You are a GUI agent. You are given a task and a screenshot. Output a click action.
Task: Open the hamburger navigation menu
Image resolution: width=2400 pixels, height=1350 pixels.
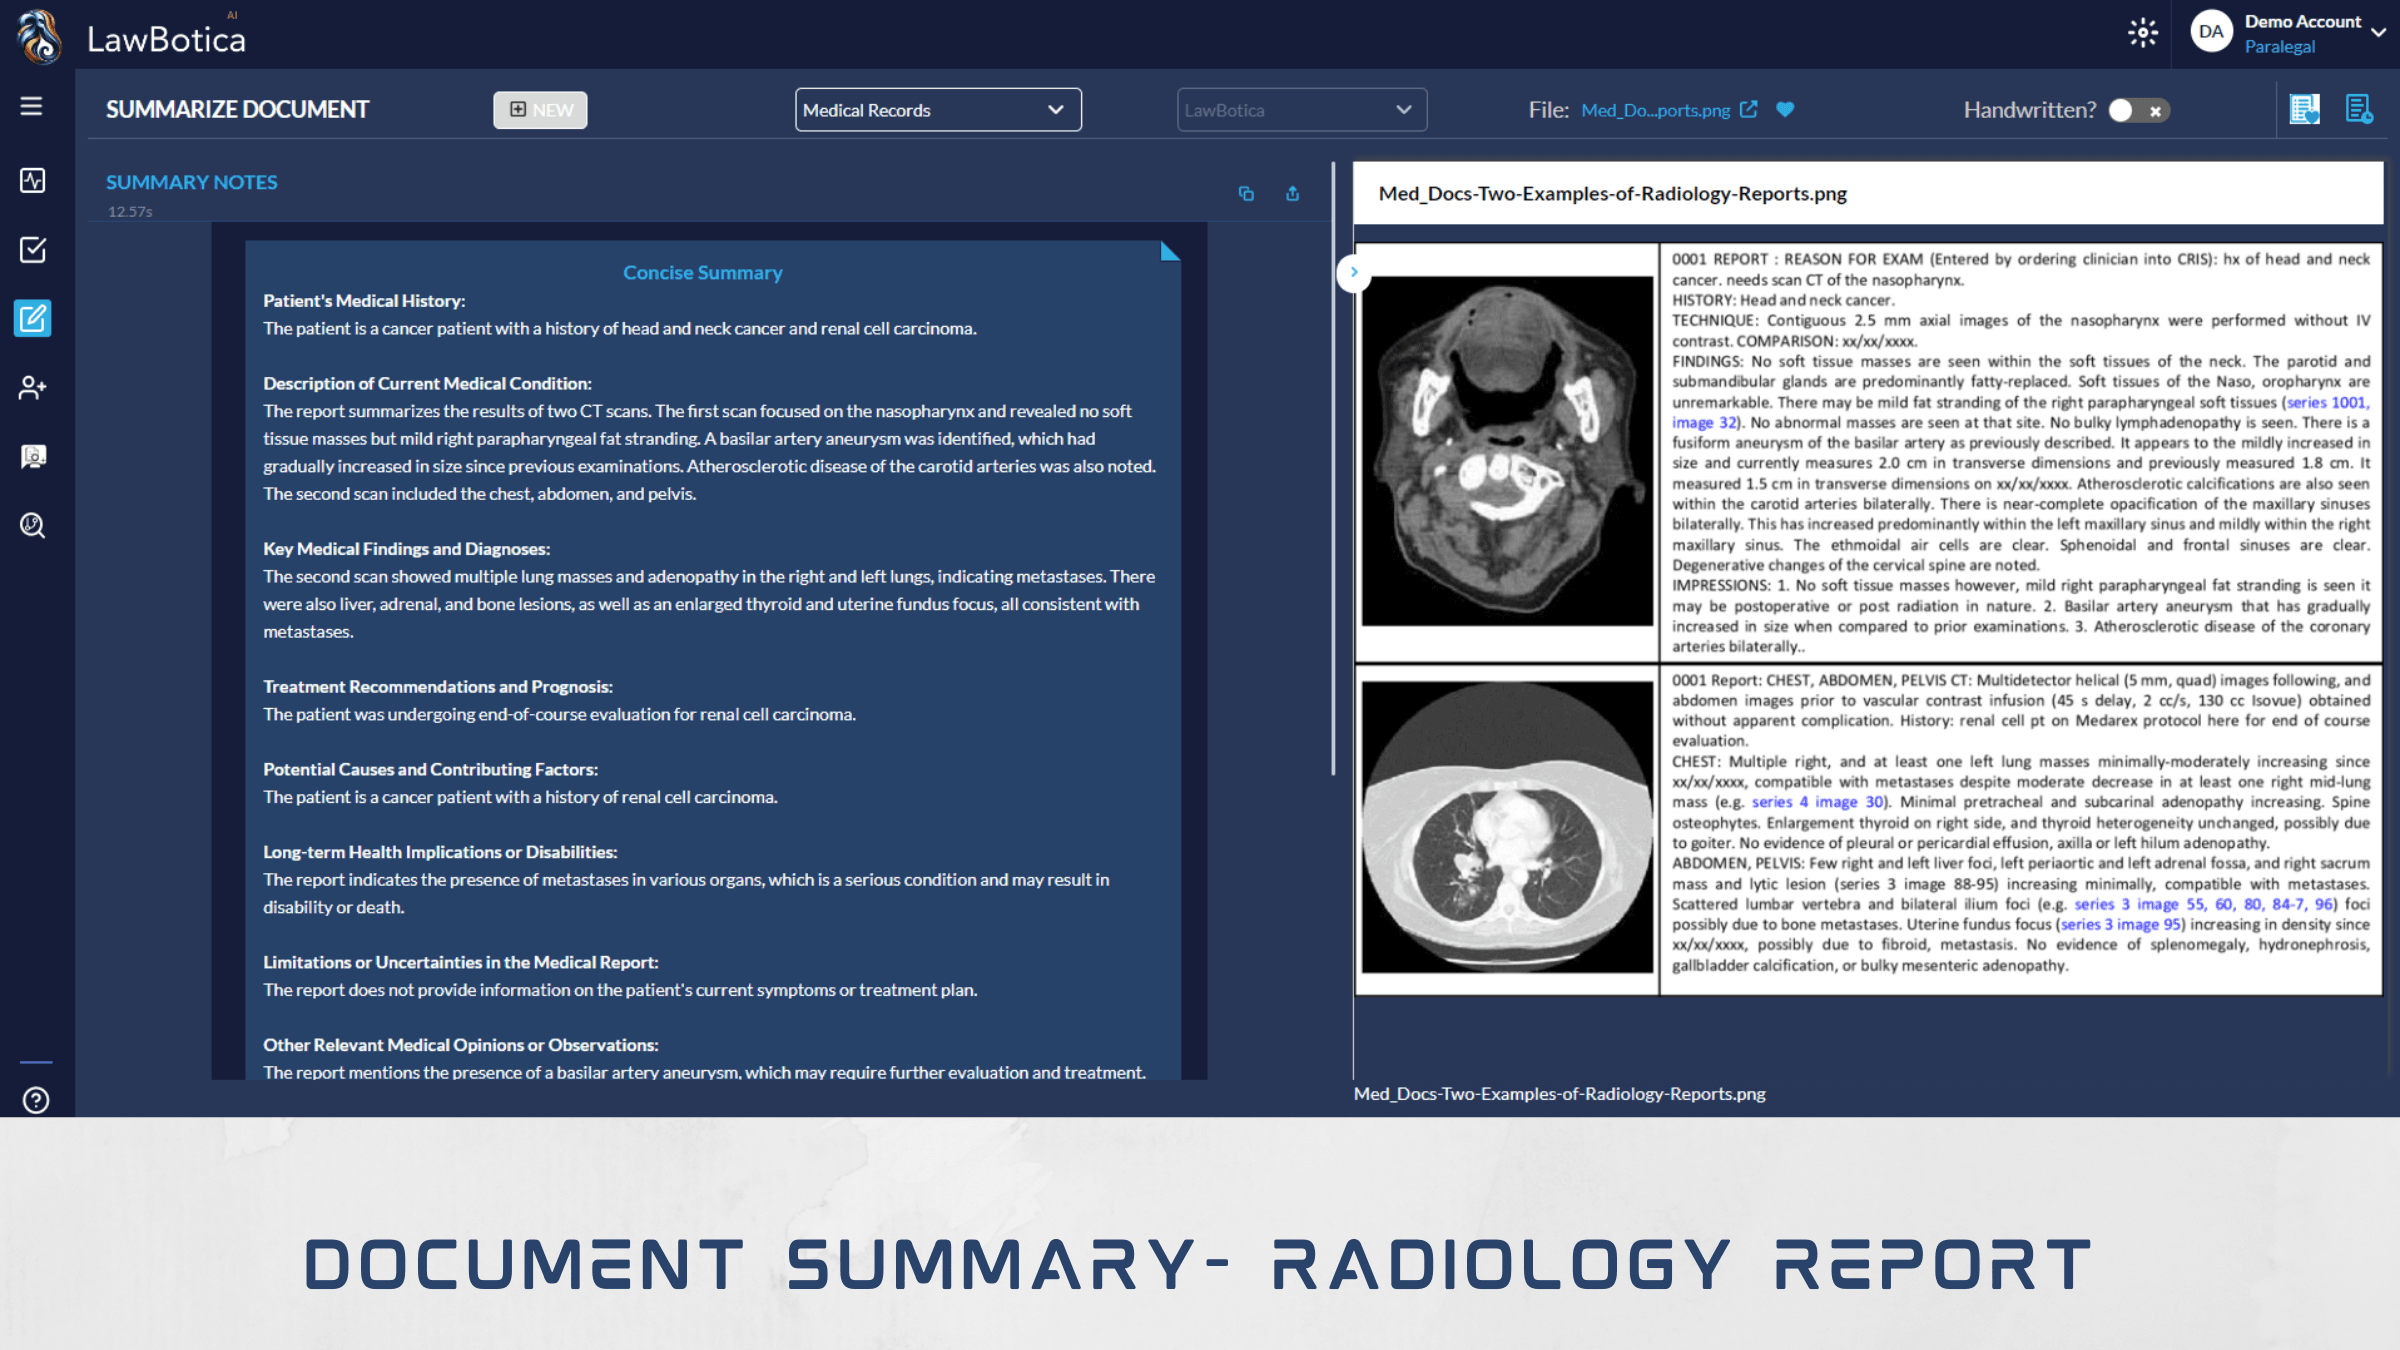pos(31,106)
